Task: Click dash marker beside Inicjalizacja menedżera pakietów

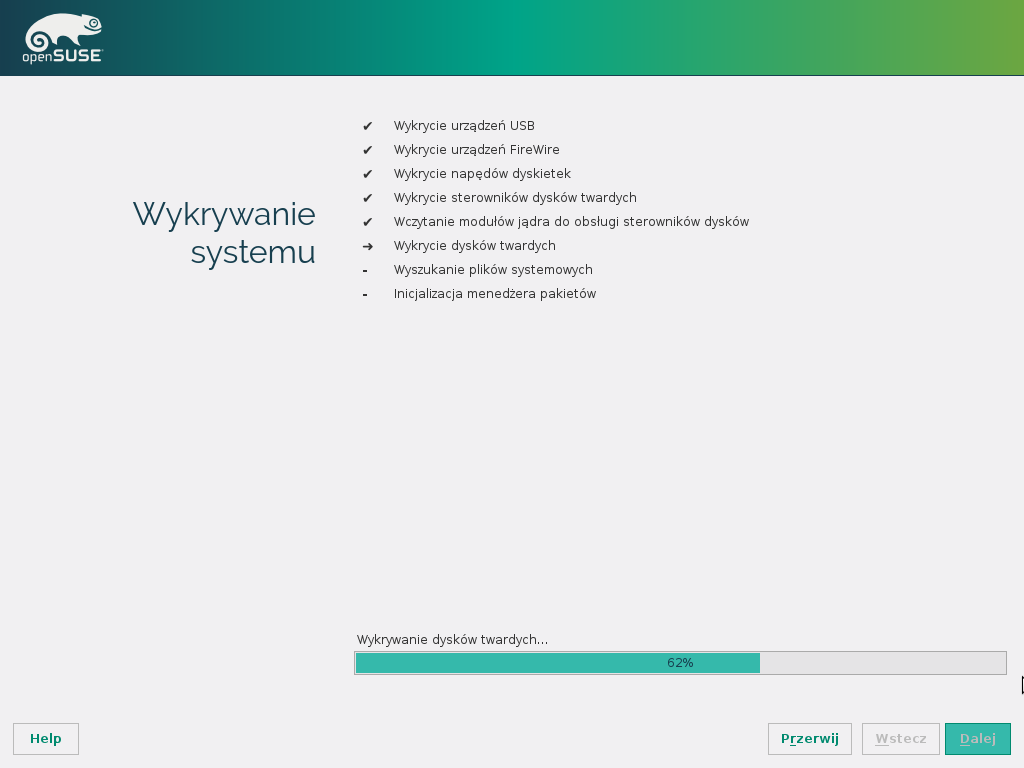Action: click(x=365, y=294)
